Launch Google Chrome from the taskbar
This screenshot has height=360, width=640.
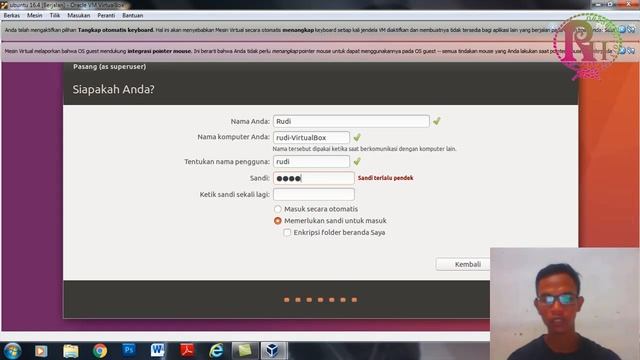100,351
